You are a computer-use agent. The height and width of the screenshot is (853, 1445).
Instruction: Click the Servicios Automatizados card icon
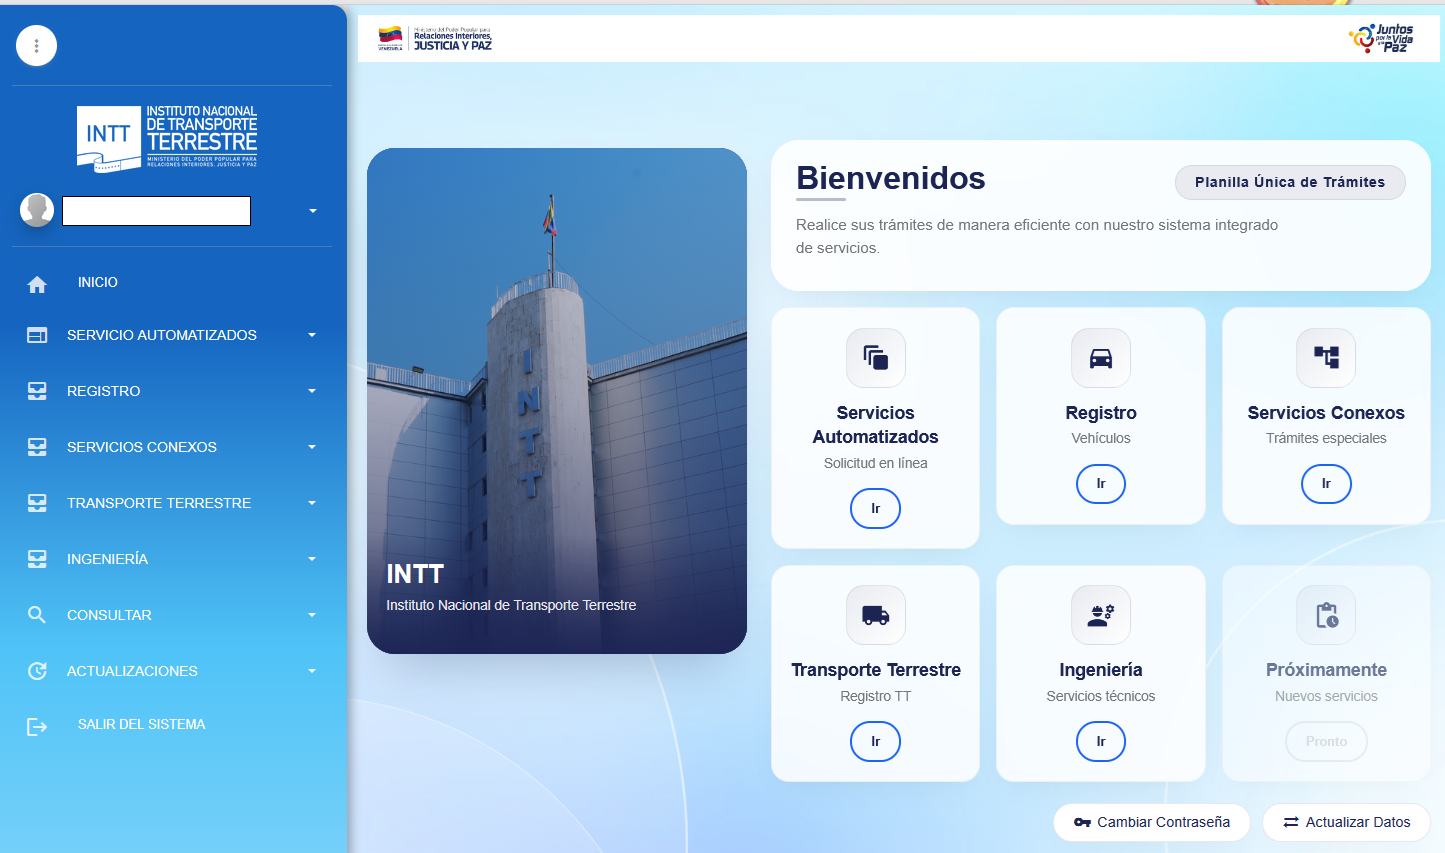tap(876, 358)
